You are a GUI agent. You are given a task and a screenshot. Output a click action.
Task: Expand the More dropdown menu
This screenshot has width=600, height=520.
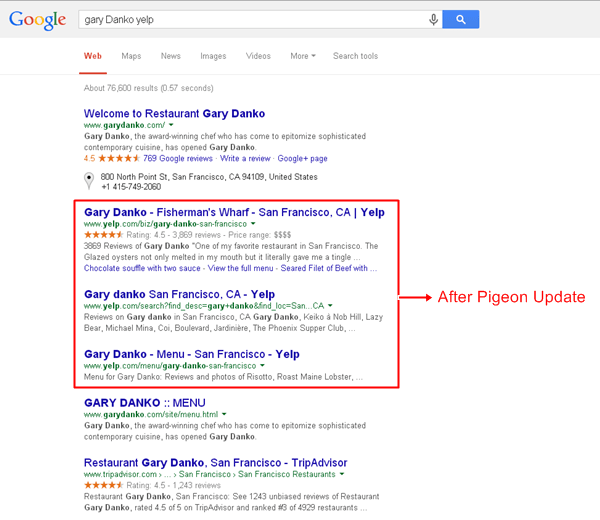point(303,56)
